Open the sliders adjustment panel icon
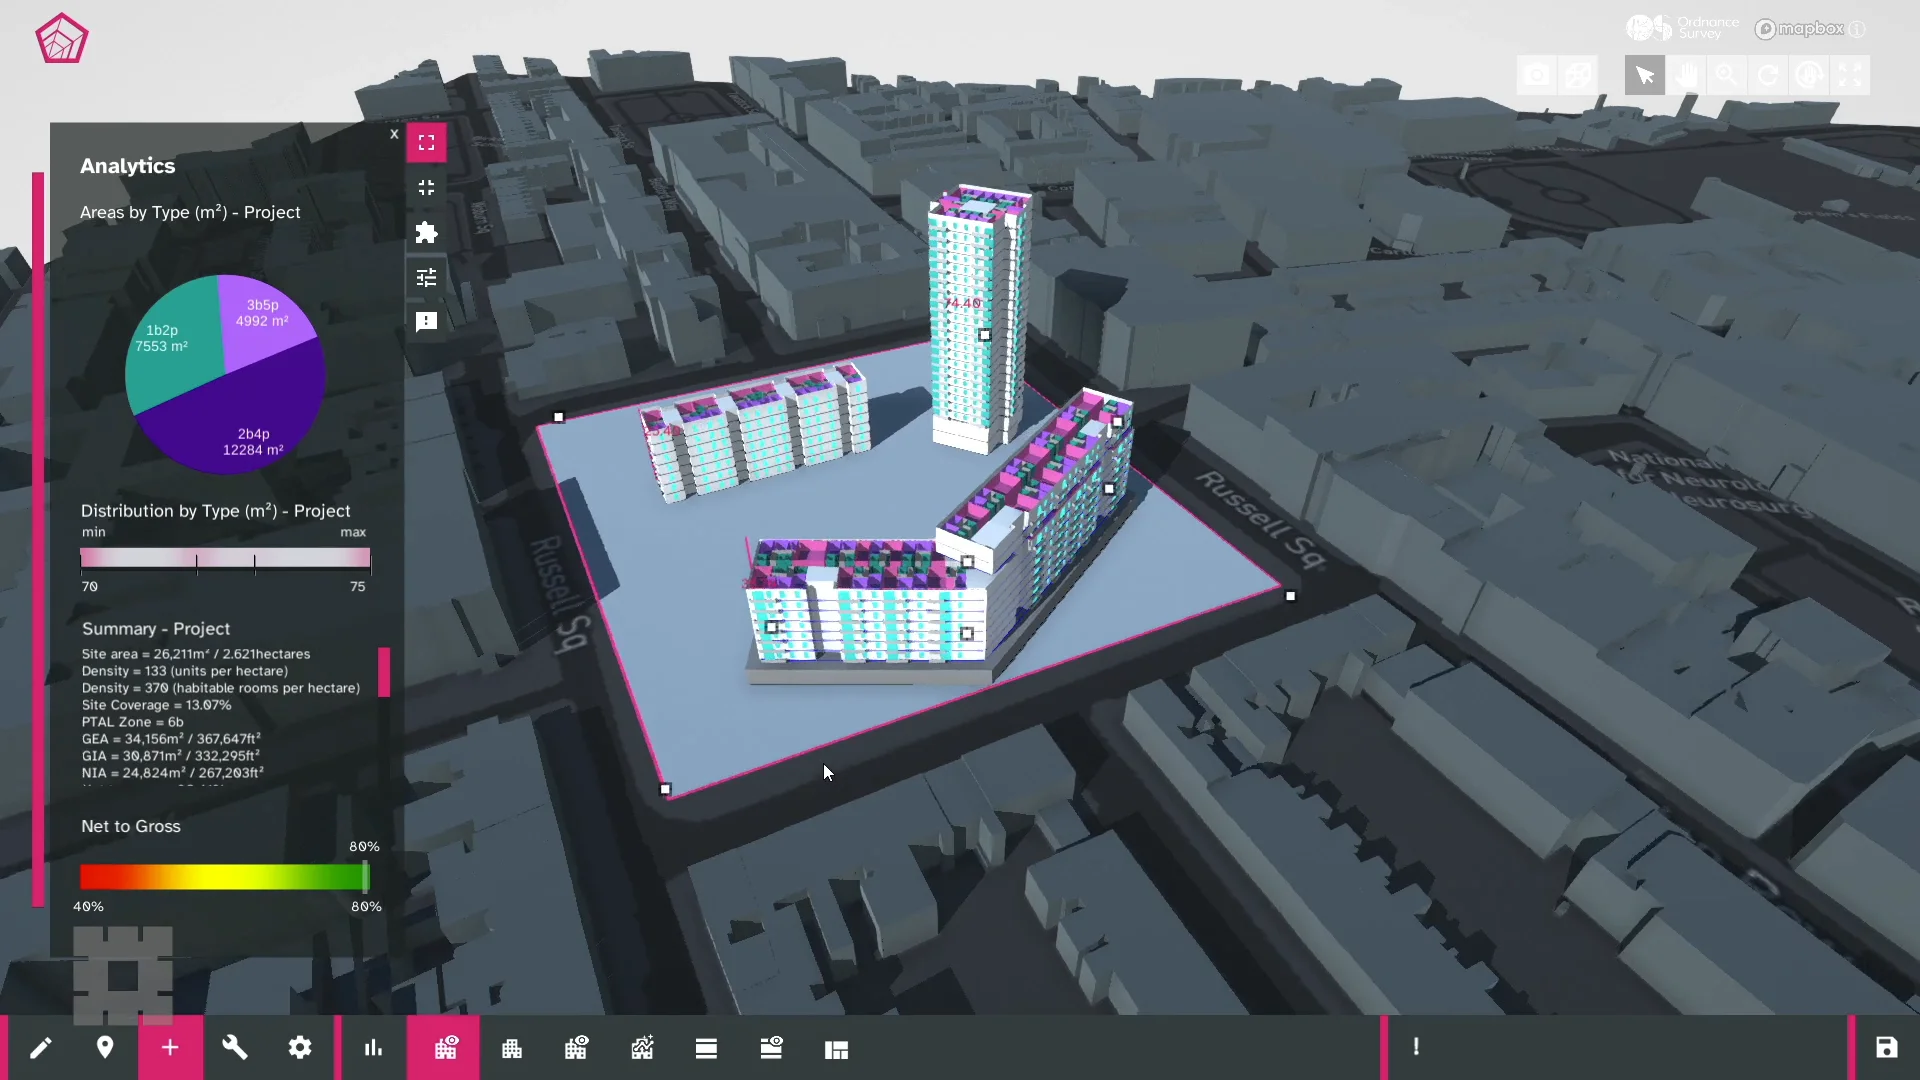This screenshot has height=1080, width=1920. point(427,278)
